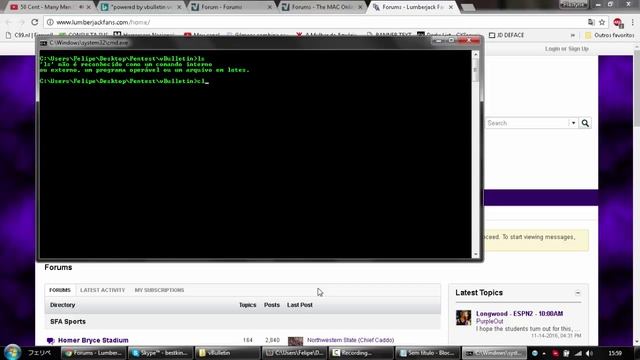
Task: Open the C99.nl bookmark
Action: (29, 36)
